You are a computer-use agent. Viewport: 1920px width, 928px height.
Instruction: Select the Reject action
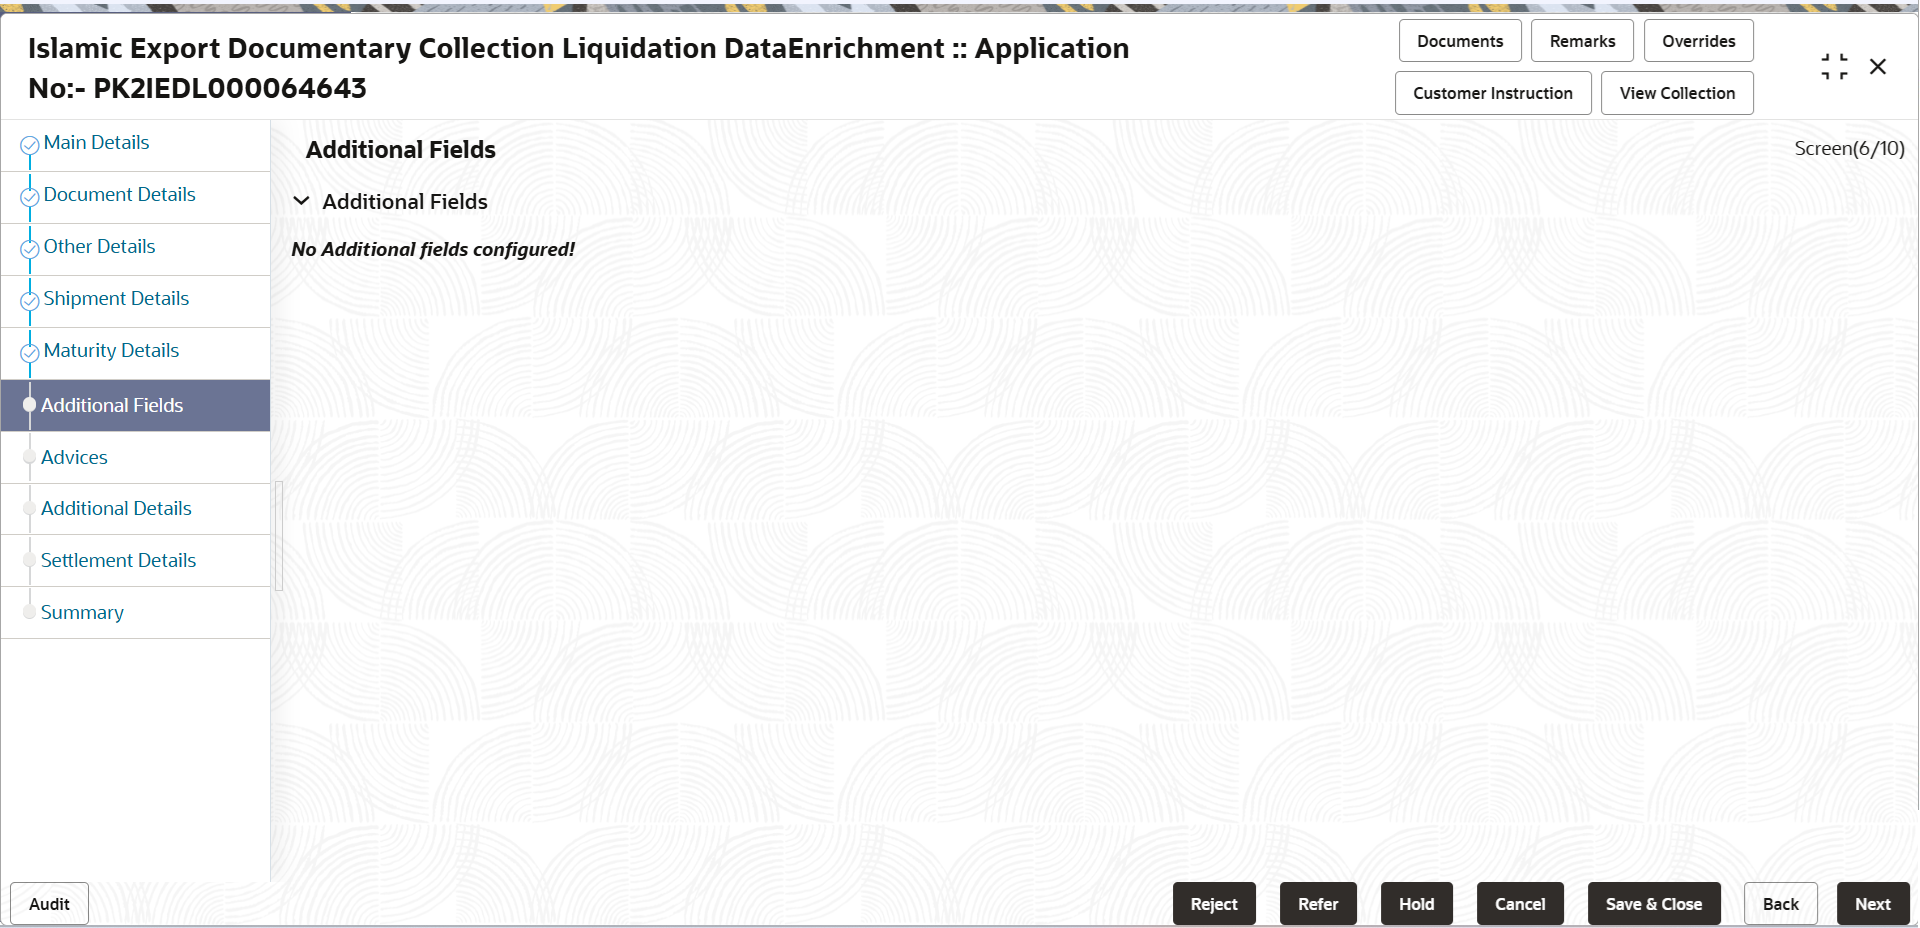point(1213,903)
